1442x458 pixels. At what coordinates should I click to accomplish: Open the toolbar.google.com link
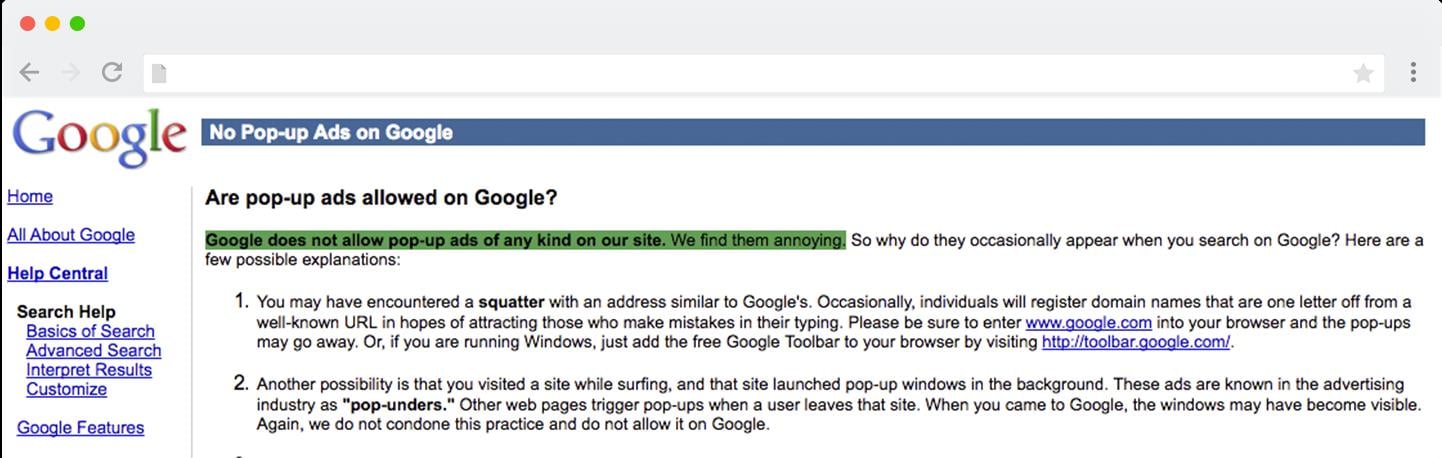1137,342
